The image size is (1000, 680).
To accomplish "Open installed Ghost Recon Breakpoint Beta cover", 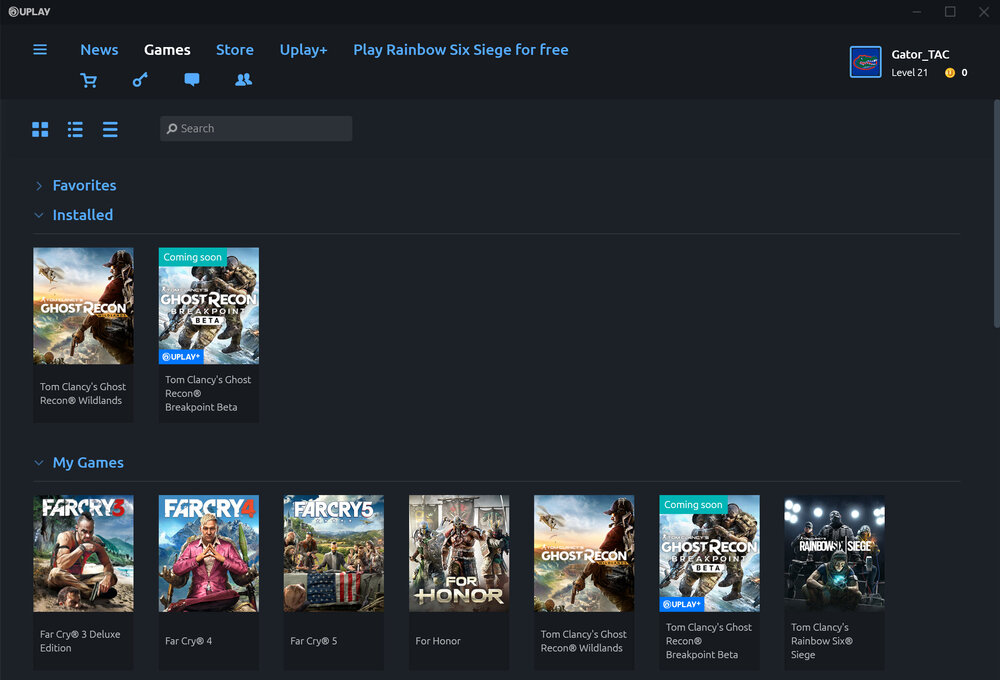I will coord(209,306).
